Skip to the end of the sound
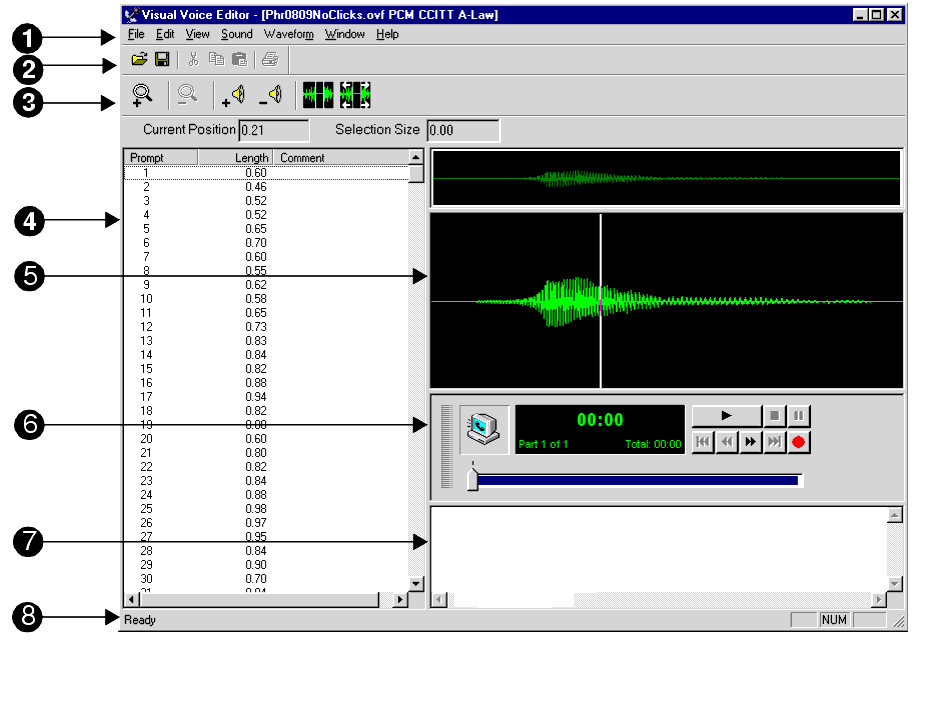This screenshot has height=728, width=931. click(774, 442)
